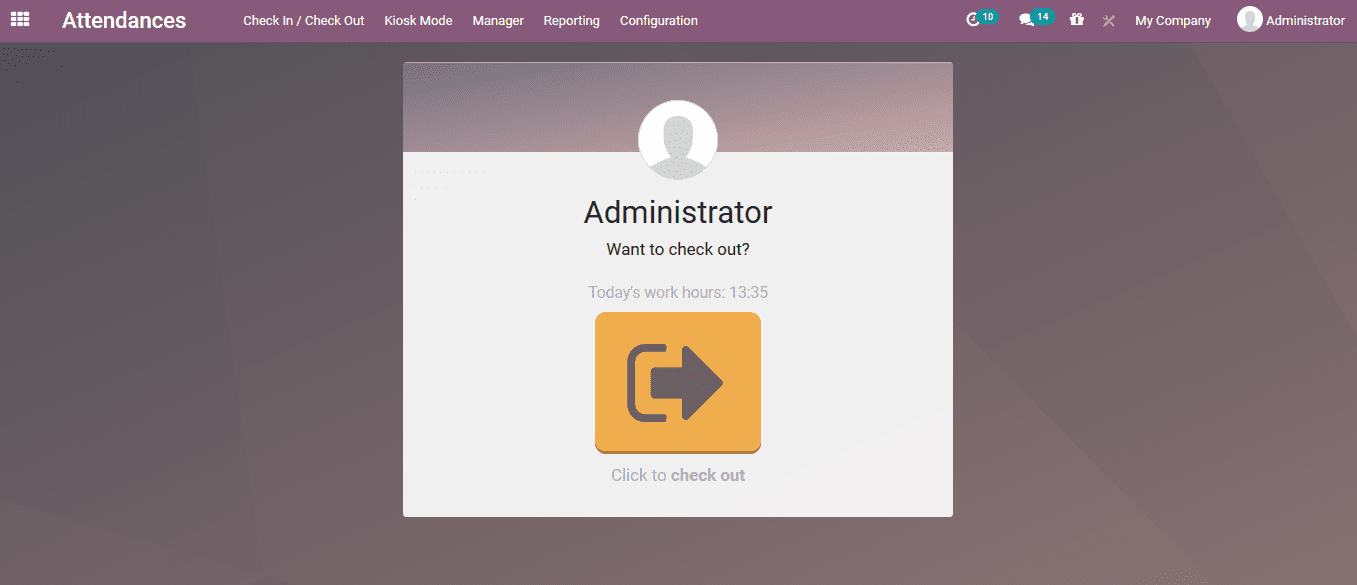Open the My Company switcher
This screenshot has height=585, width=1357.
pos(1172,20)
